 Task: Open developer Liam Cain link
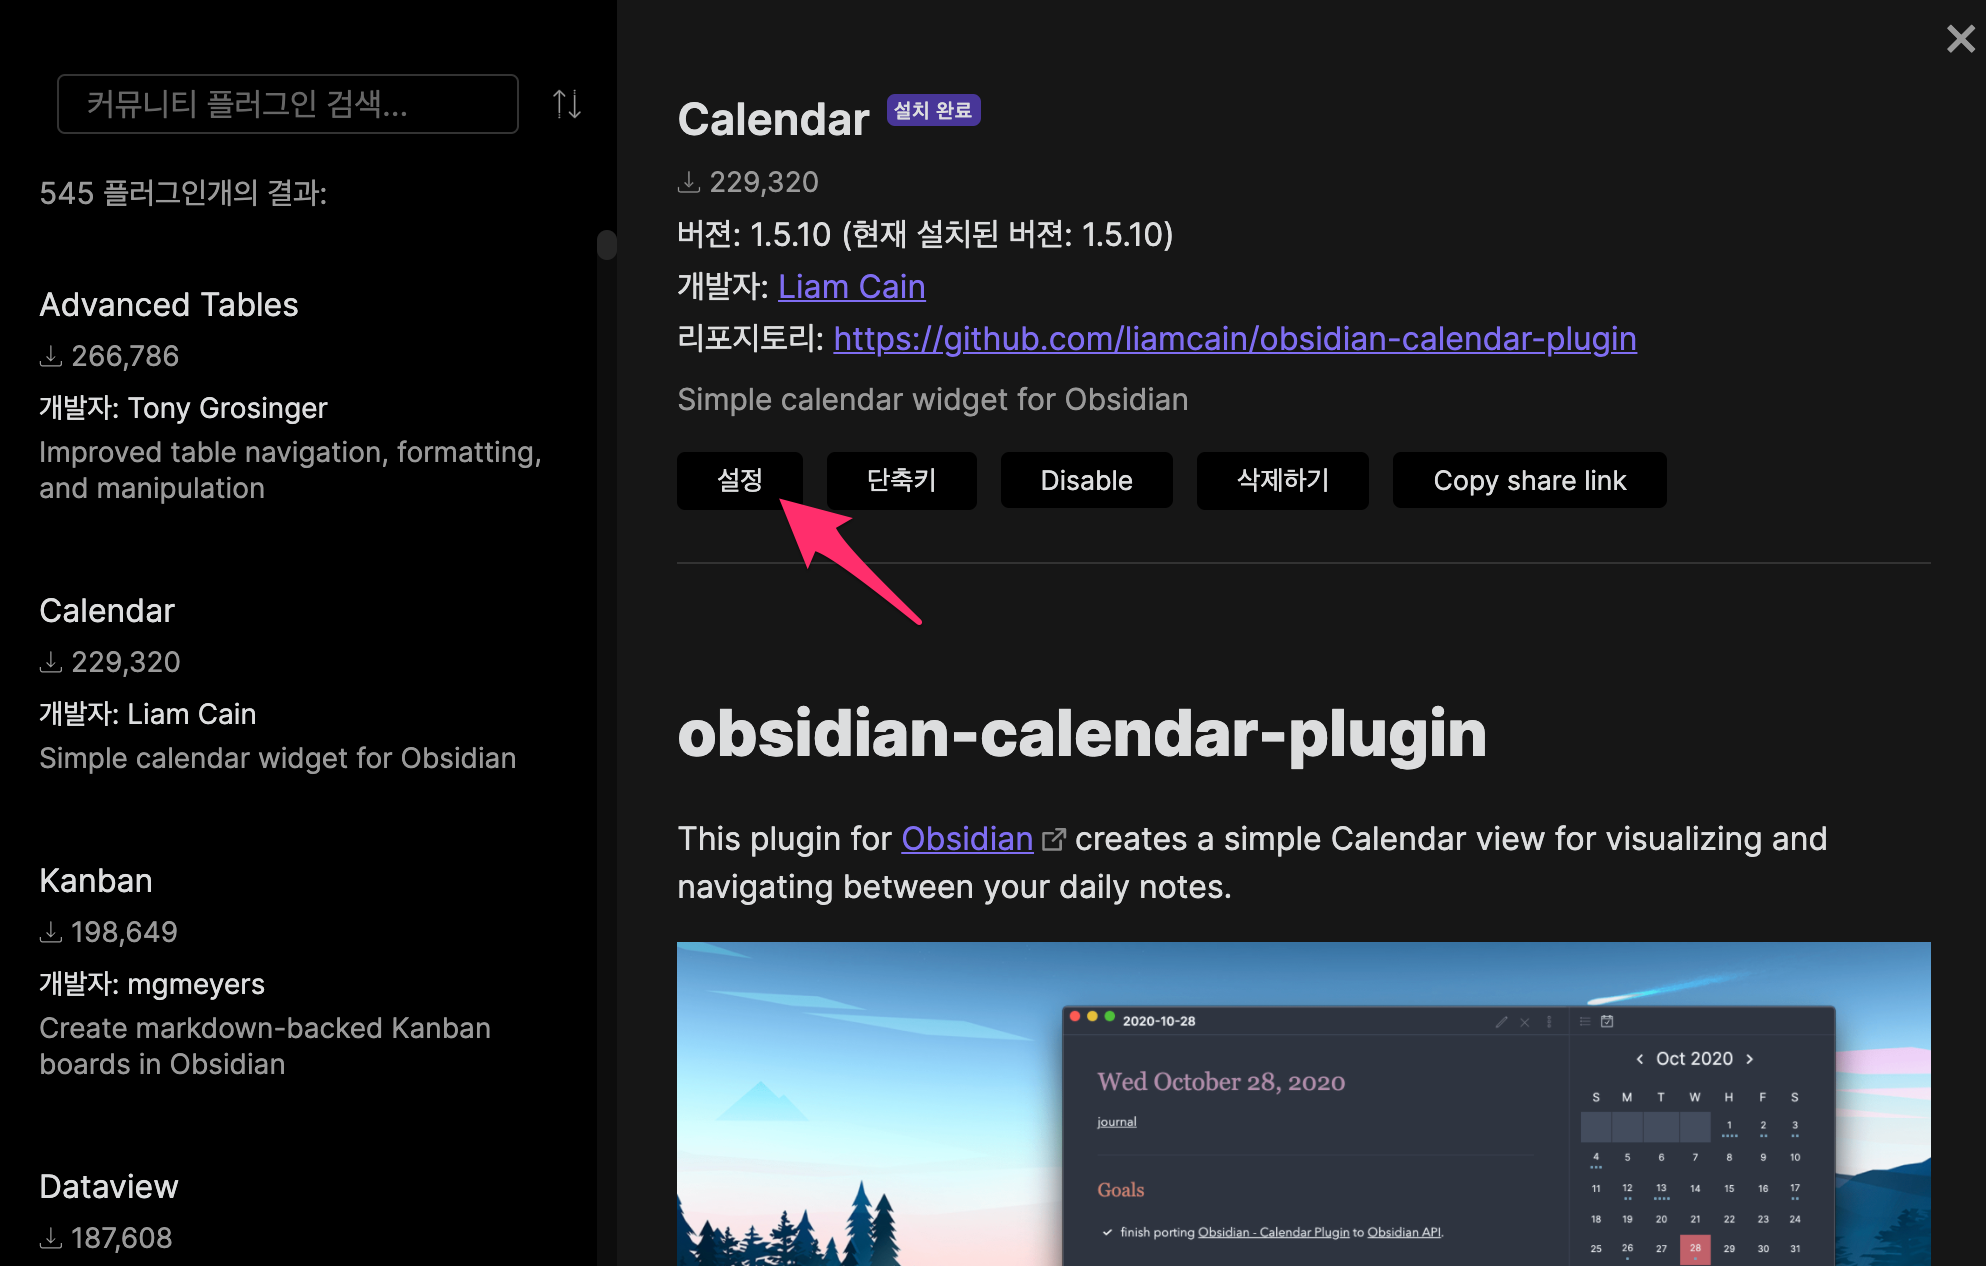click(851, 287)
